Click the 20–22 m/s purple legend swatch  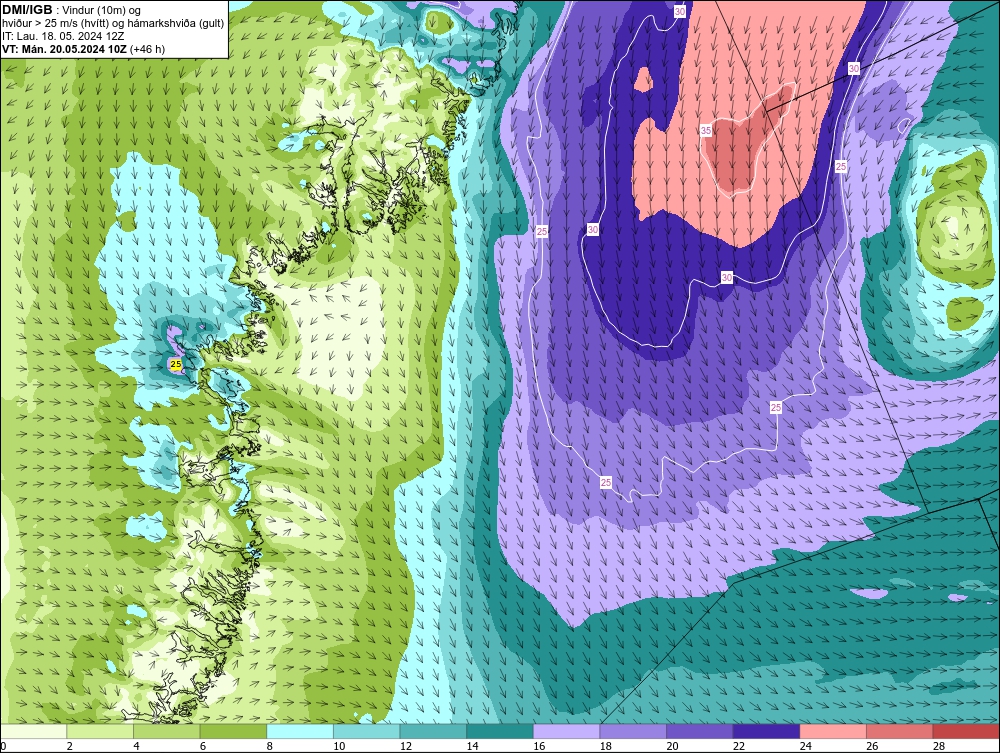click(x=700, y=731)
